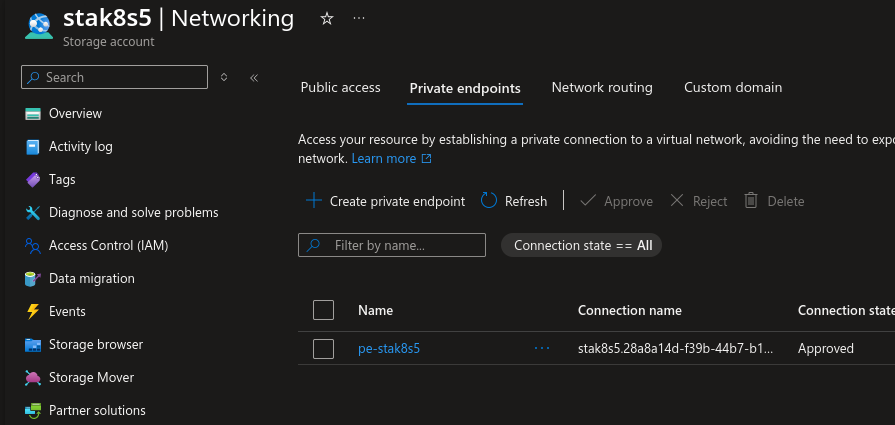Collapse the sidebar with double chevron
Image resolution: width=895 pixels, height=425 pixels.
(x=254, y=78)
